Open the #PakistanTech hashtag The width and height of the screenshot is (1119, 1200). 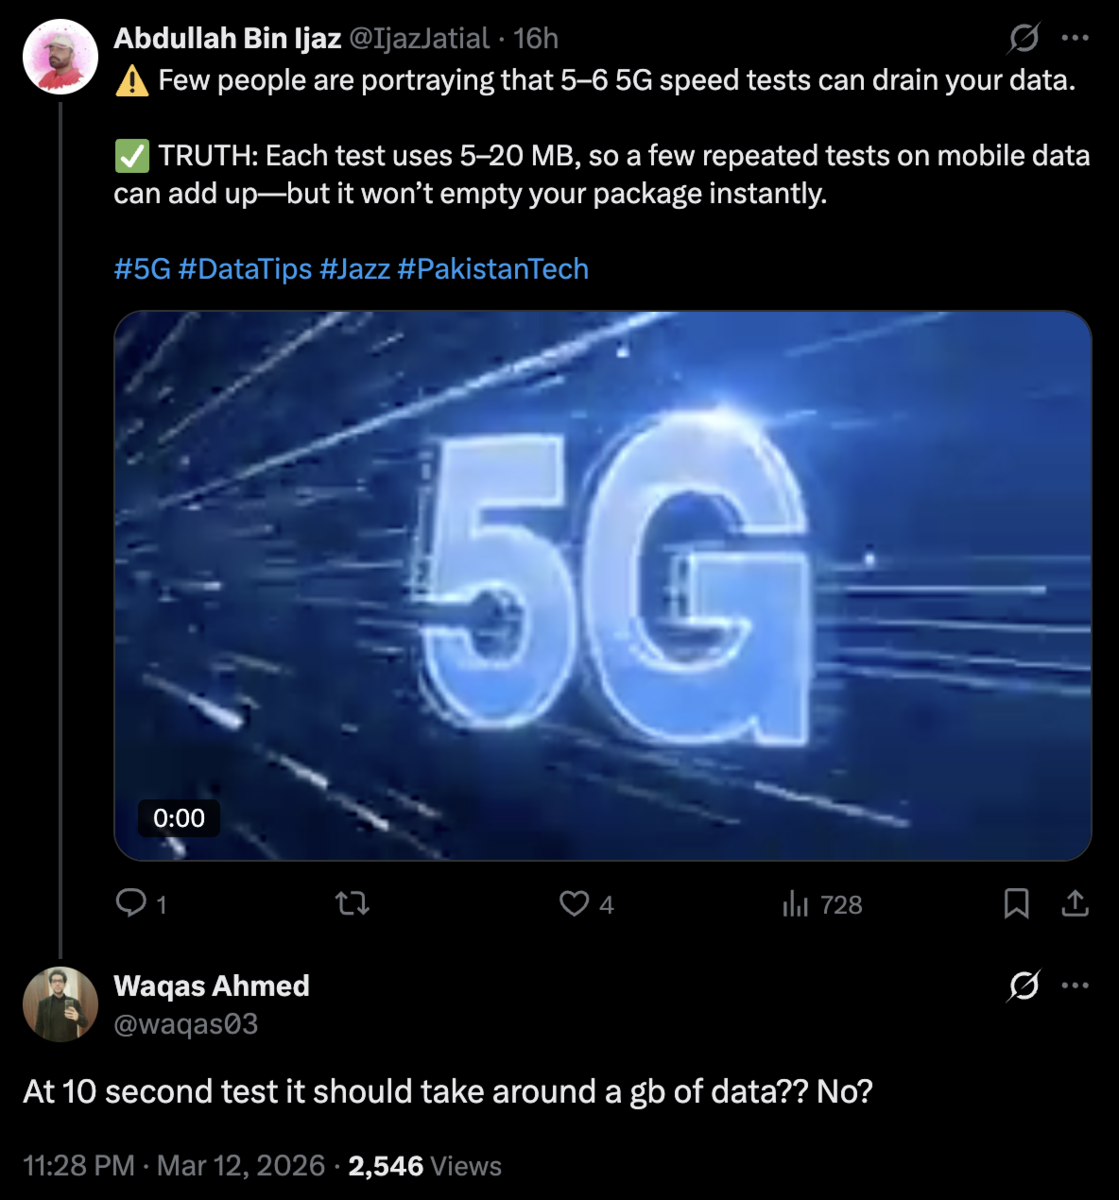click(x=493, y=269)
